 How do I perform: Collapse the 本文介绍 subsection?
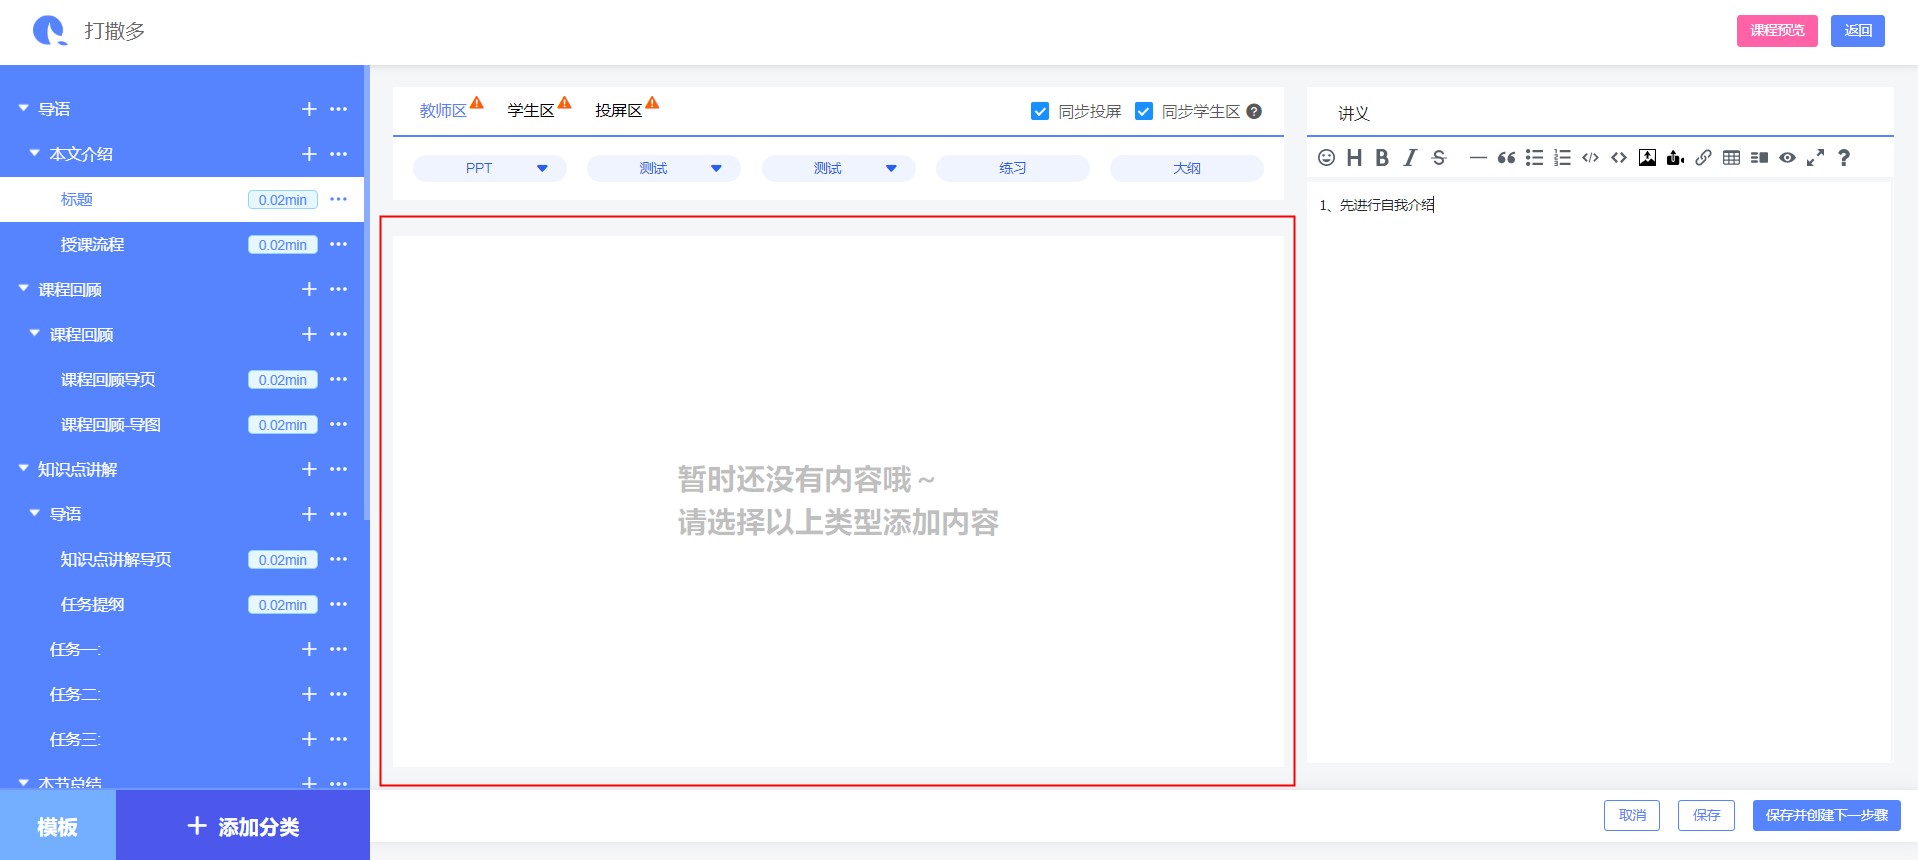[x=34, y=153]
